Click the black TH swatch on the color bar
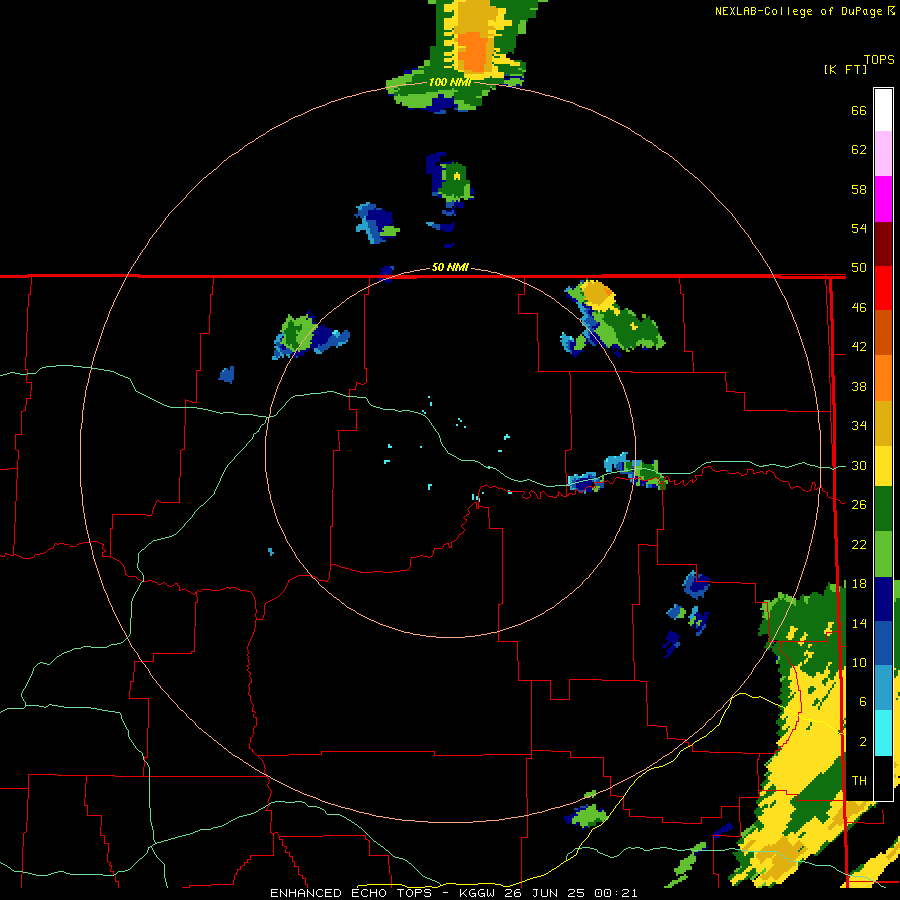The height and width of the screenshot is (900, 900). click(x=883, y=778)
